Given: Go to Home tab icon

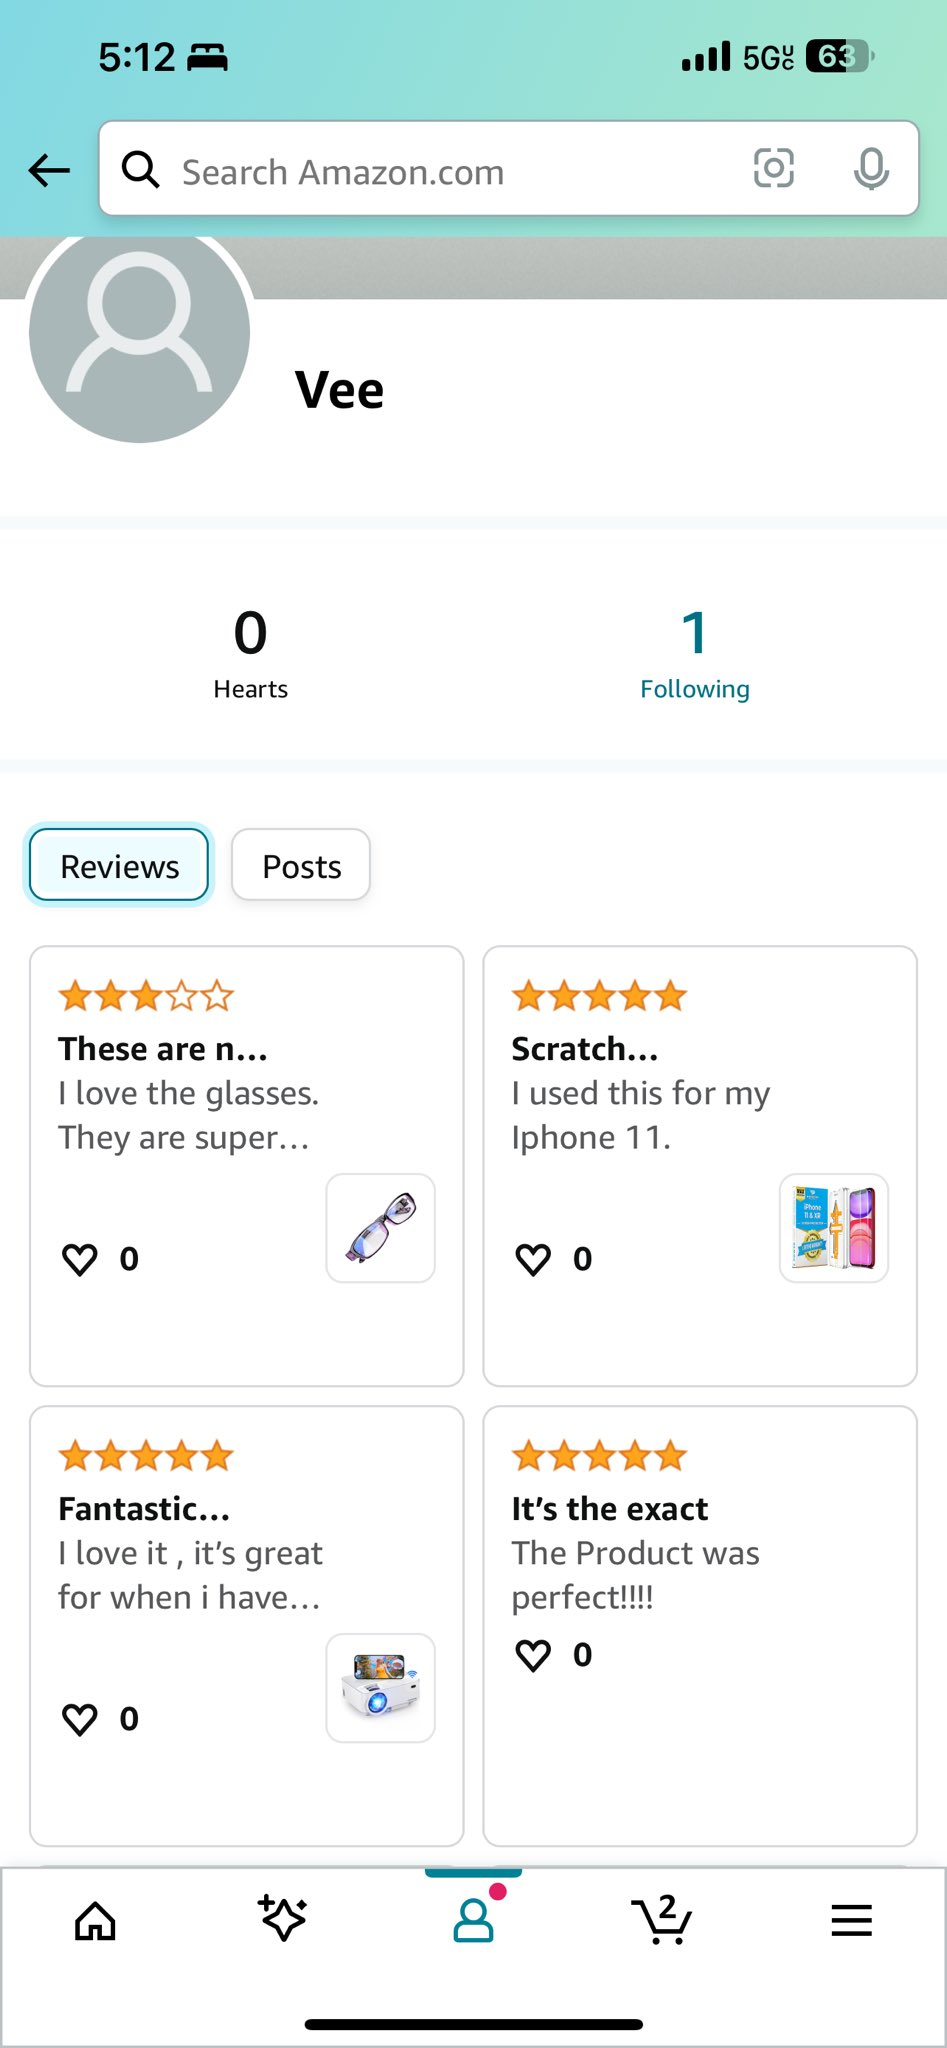Looking at the screenshot, I should click(96, 1920).
